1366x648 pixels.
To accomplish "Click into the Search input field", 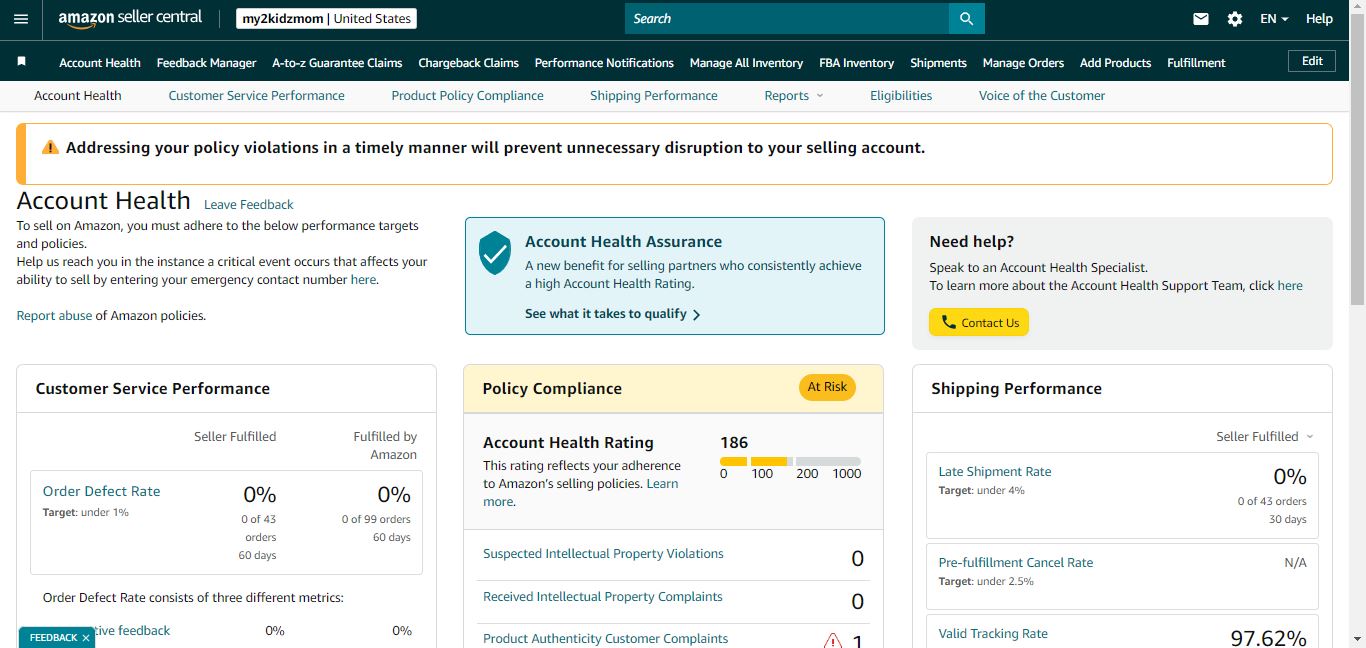I will tap(787, 19).
